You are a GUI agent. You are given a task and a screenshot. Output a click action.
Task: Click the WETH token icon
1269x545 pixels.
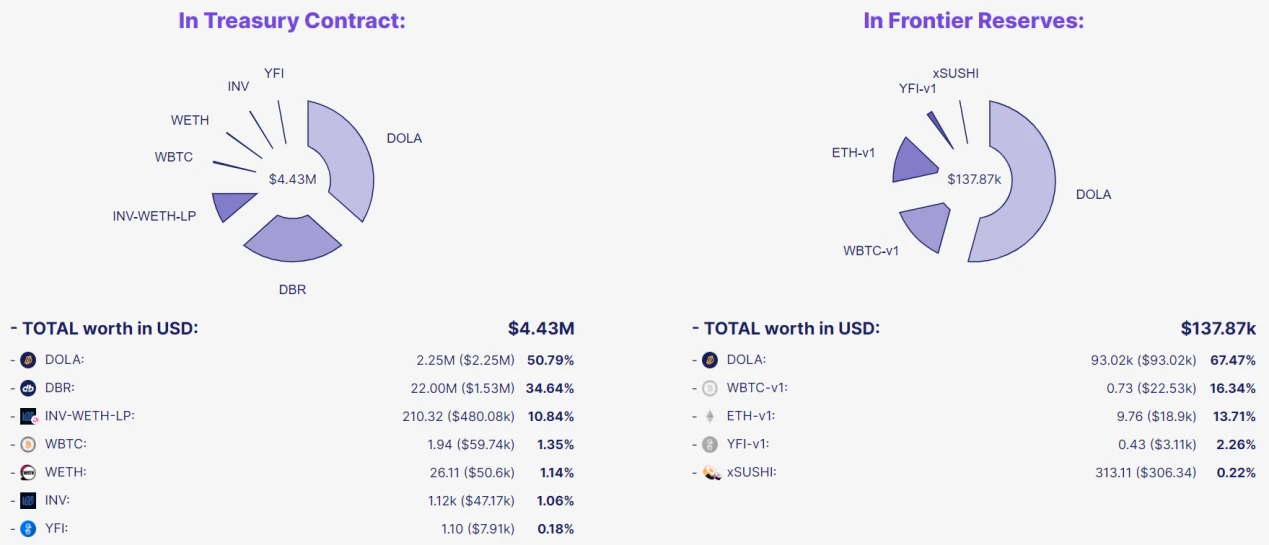click(x=28, y=472)
